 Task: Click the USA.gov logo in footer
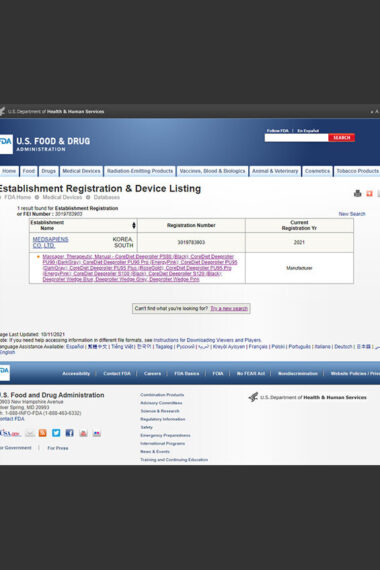click(x=10, y=433)
